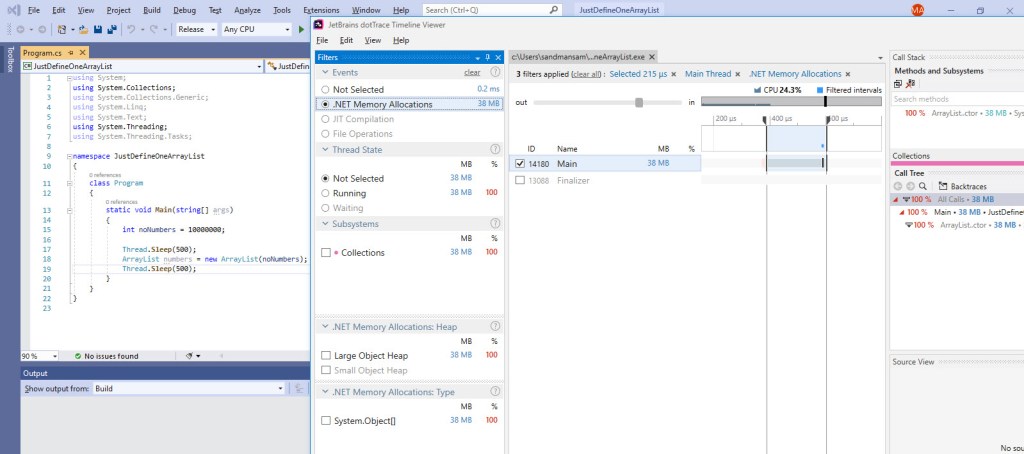Click the search icon in Call Tree
Image resolution: width=1024 pixels, height=454 pixels.
(923, 186)
